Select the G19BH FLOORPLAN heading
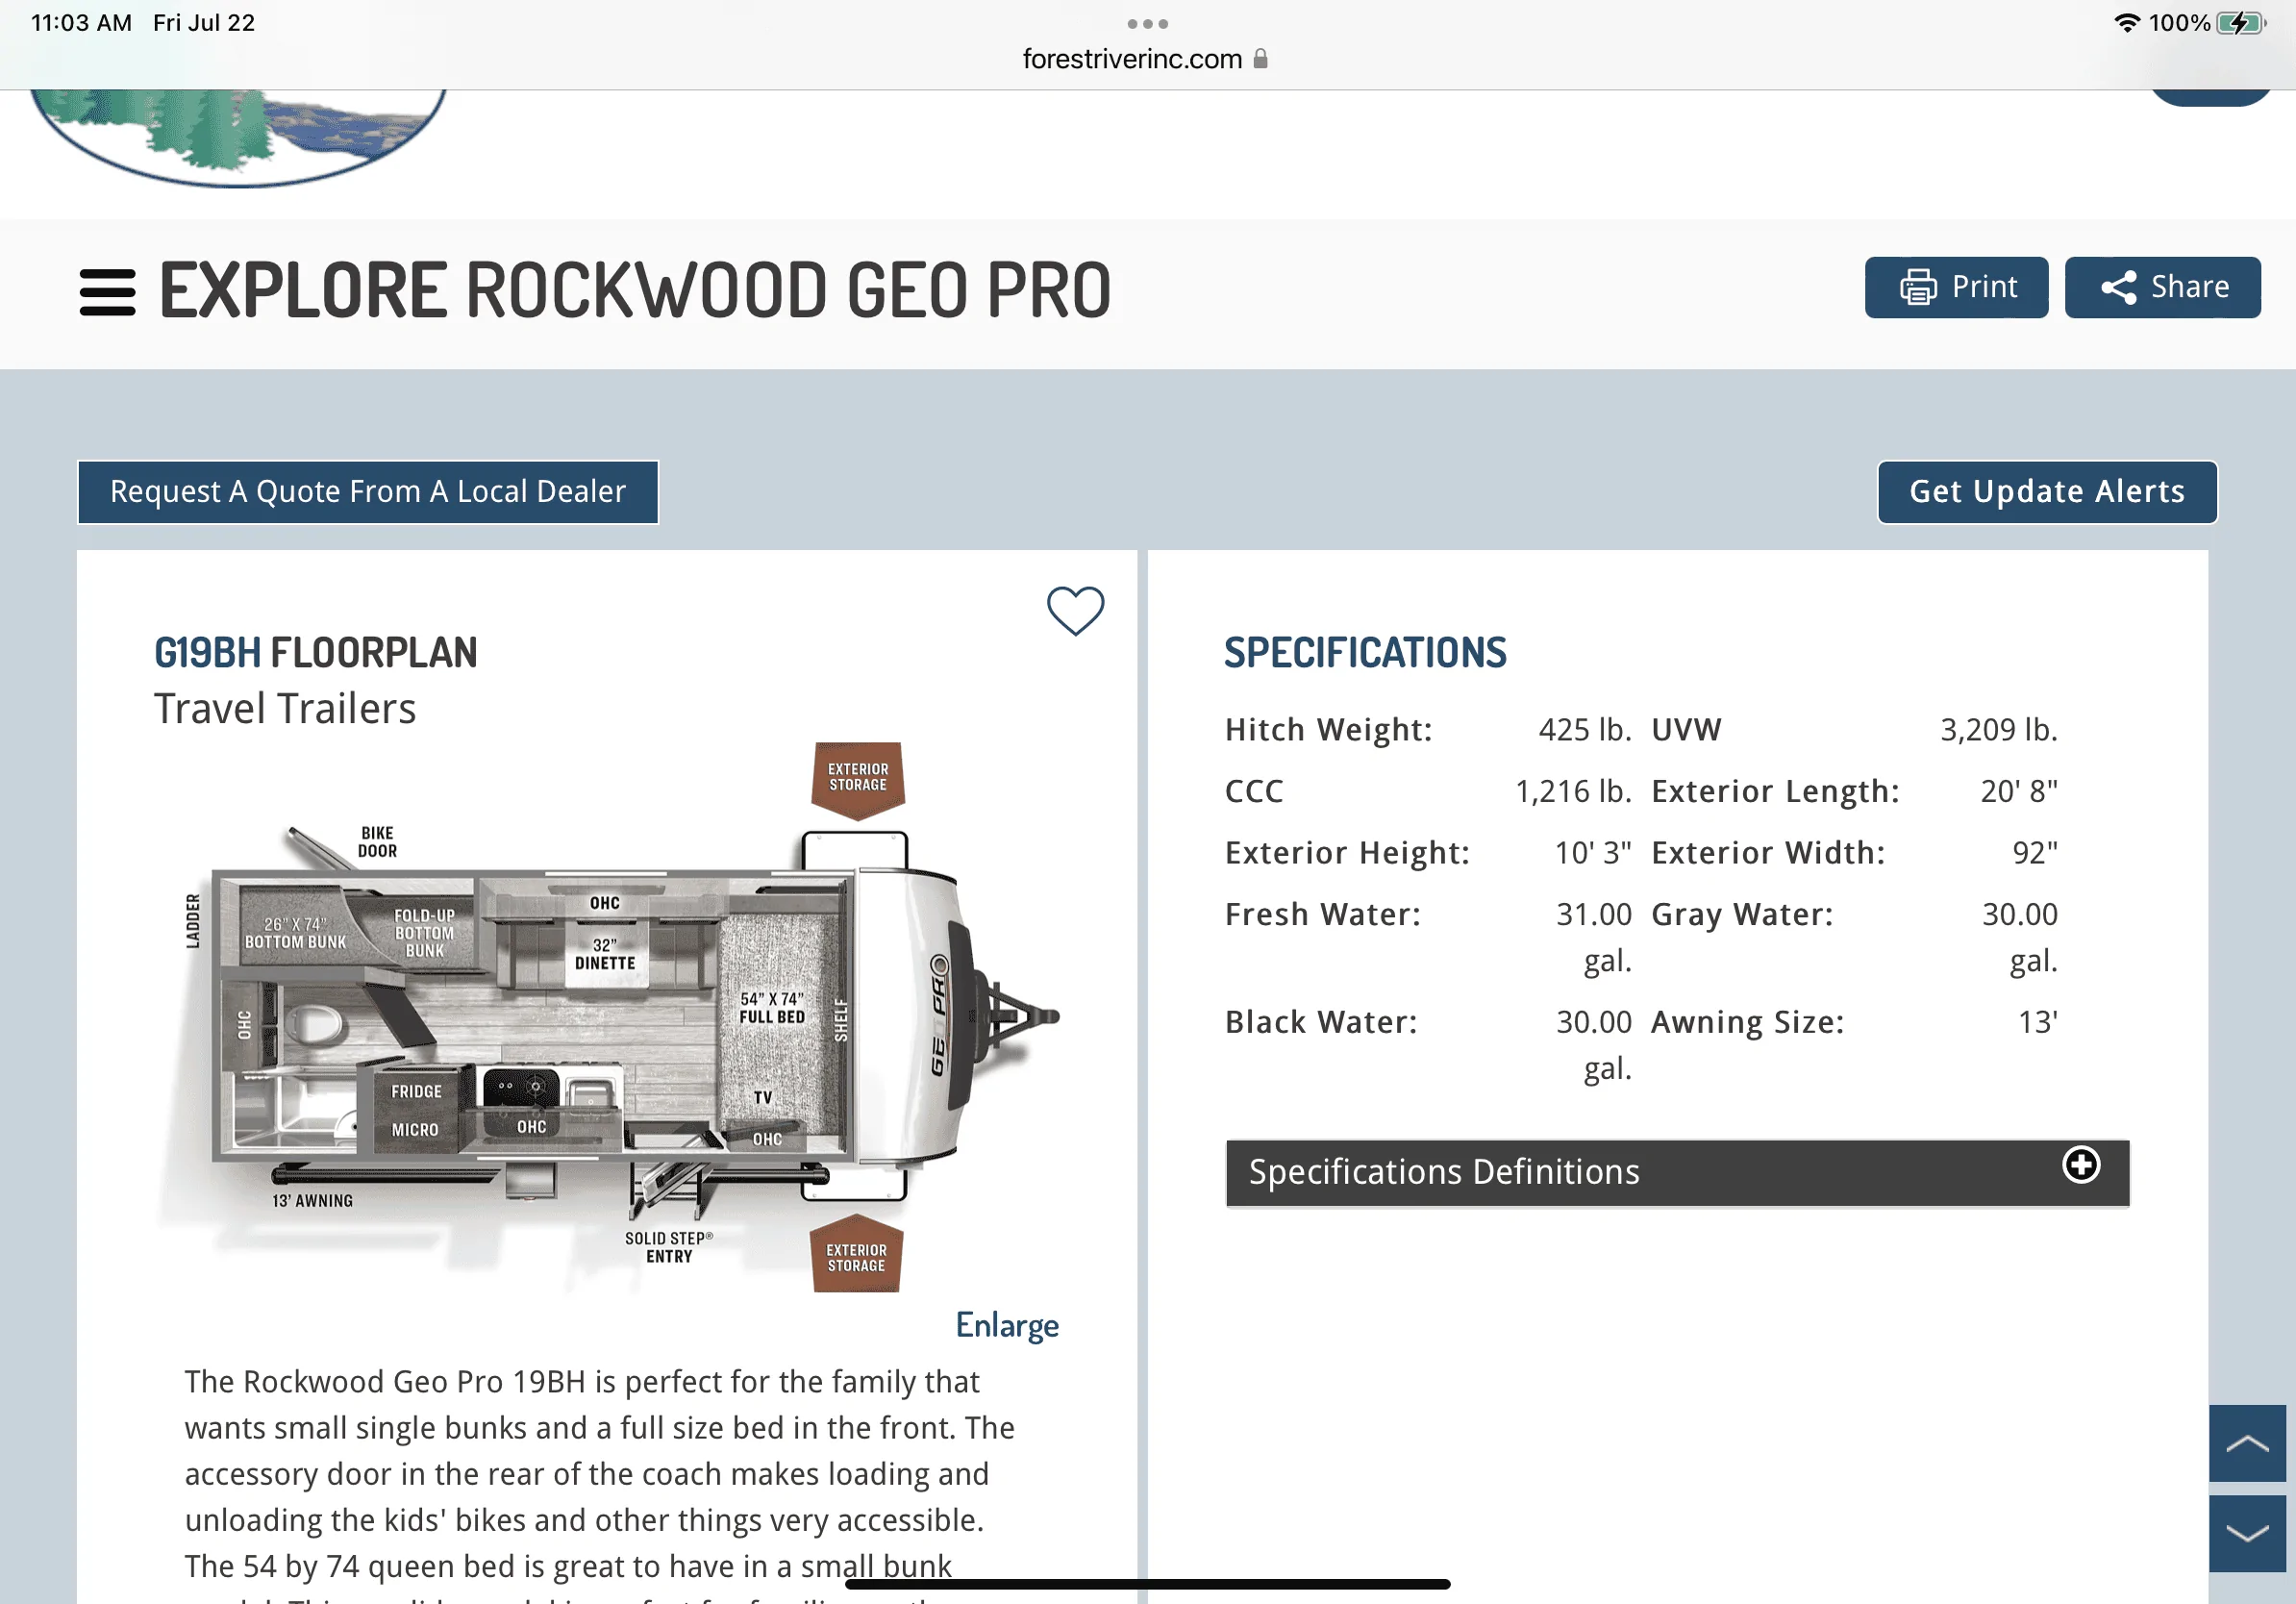The height and width of the screenshot is (1604, 2296). [x=316, y=652]
